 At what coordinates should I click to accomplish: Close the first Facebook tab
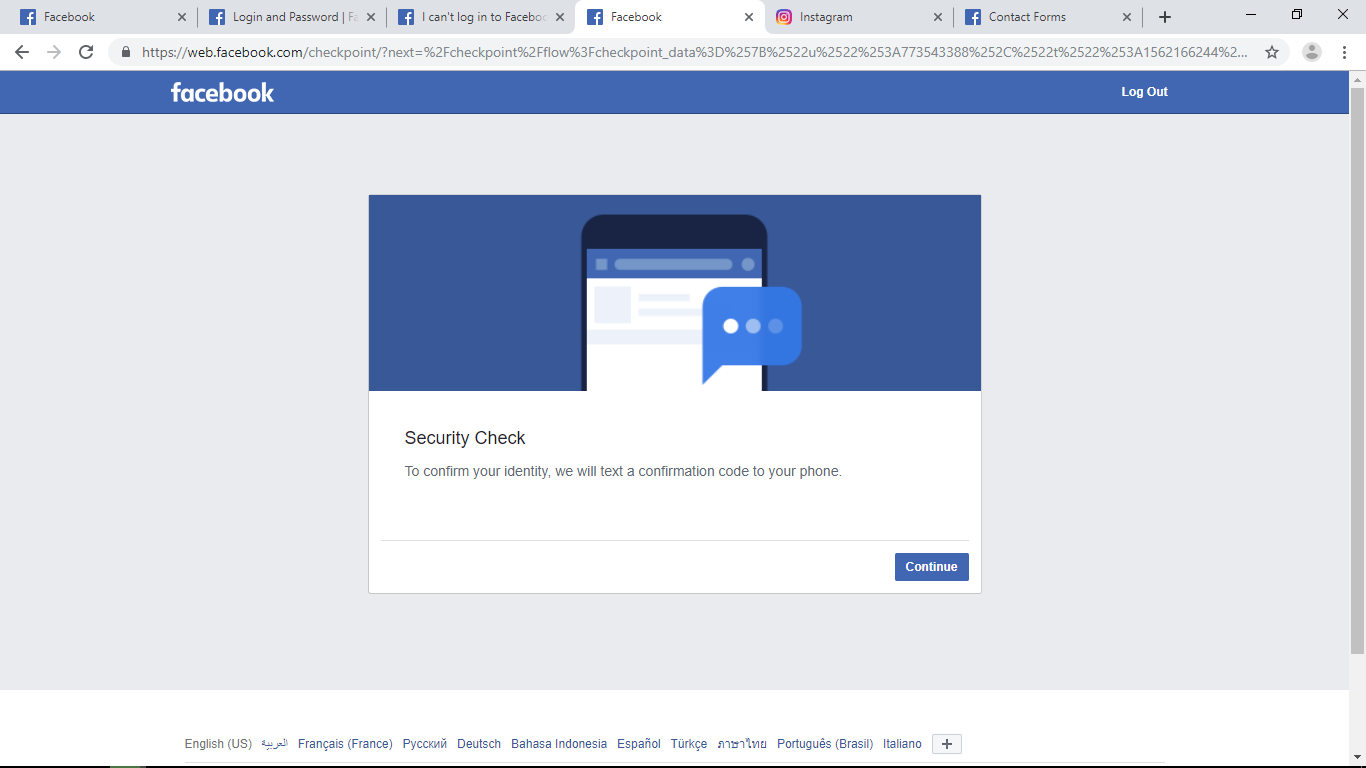[x=181, y=17]
